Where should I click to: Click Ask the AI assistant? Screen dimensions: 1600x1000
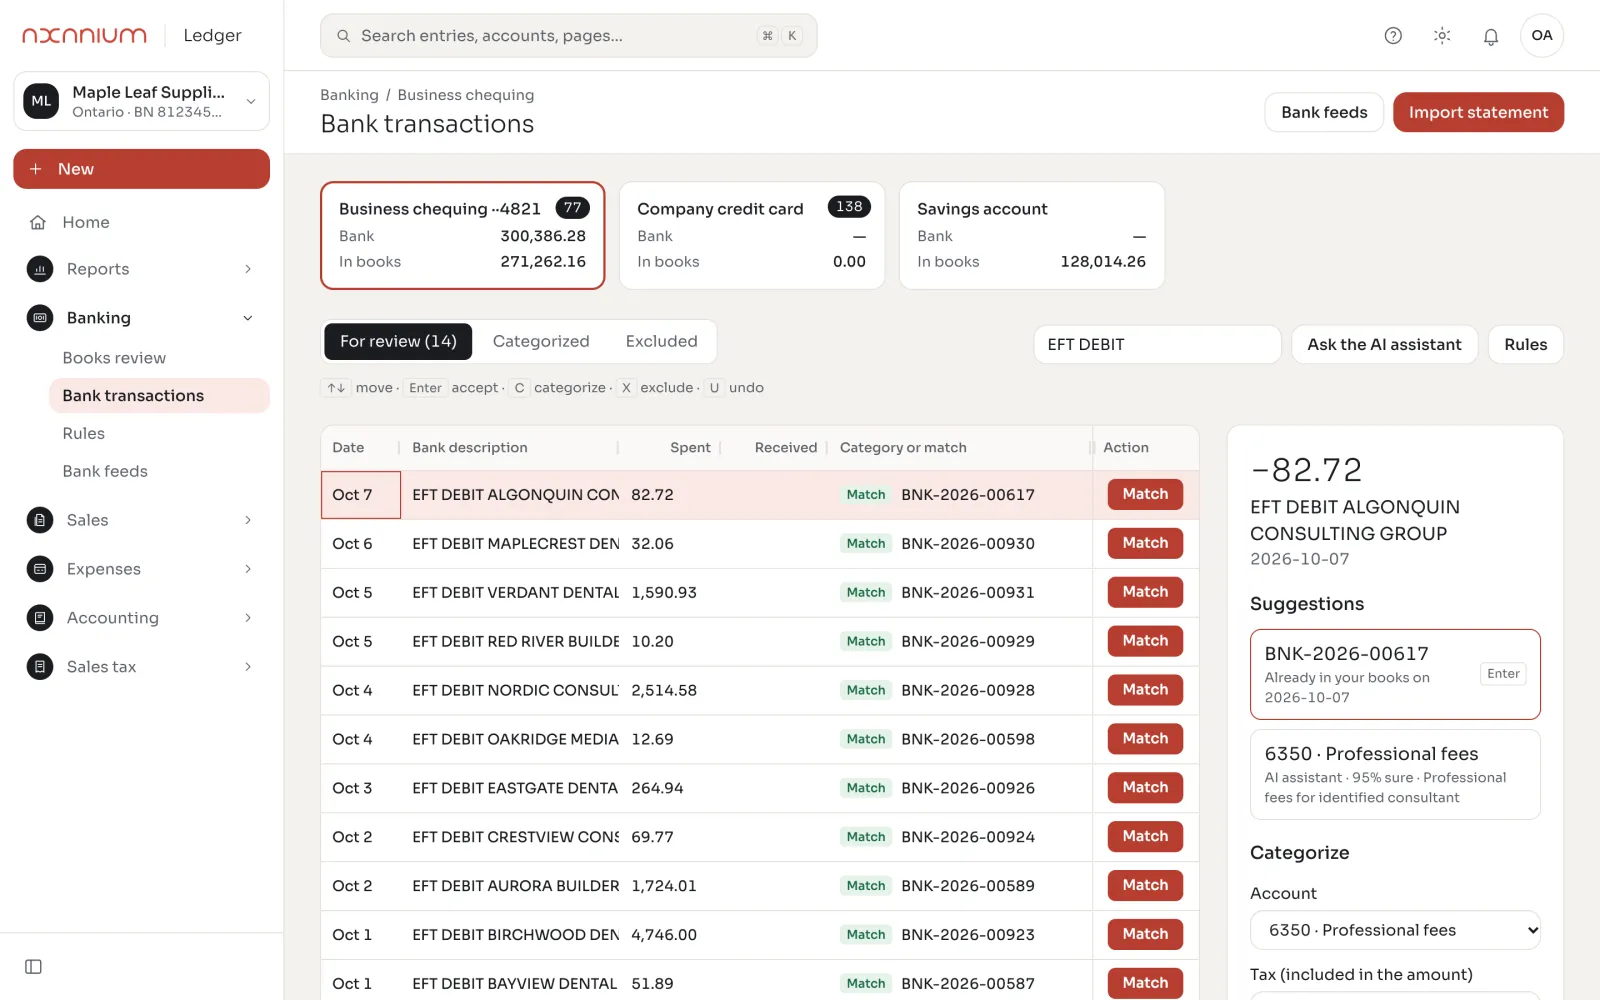[1384, 345]
